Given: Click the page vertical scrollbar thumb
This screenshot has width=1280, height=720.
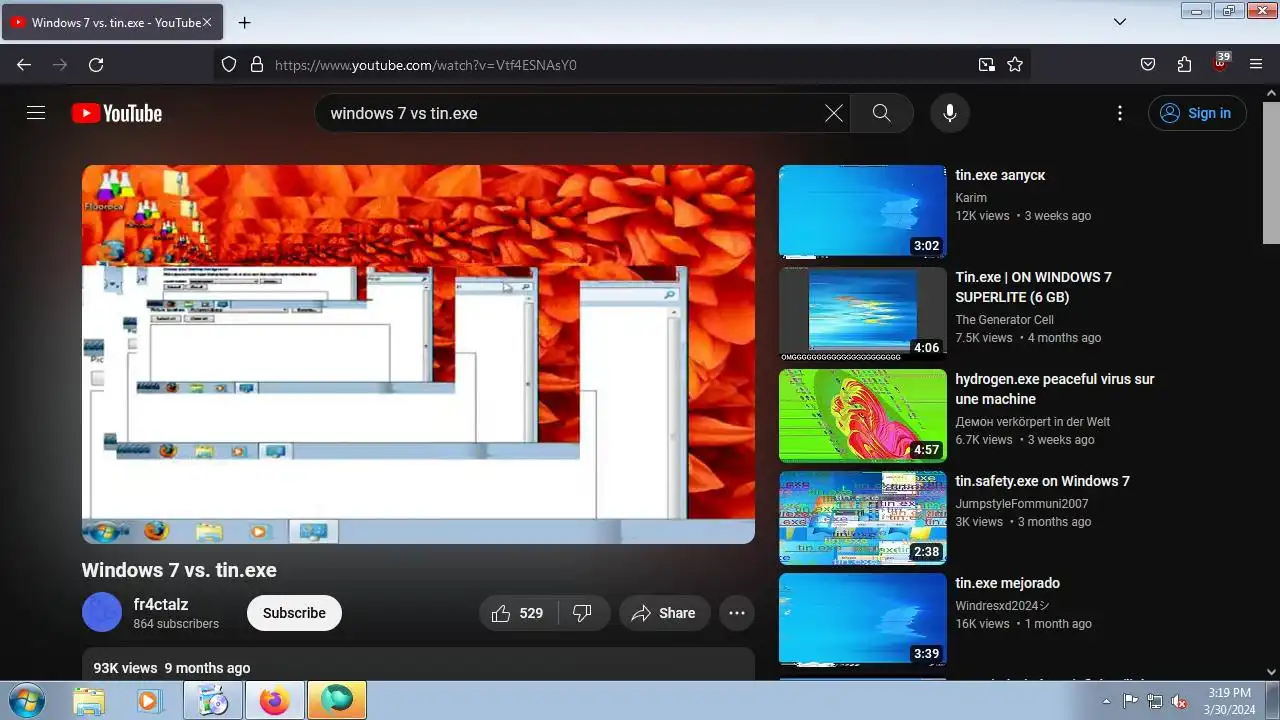Looking at the screenshot, I should 1271,171.
